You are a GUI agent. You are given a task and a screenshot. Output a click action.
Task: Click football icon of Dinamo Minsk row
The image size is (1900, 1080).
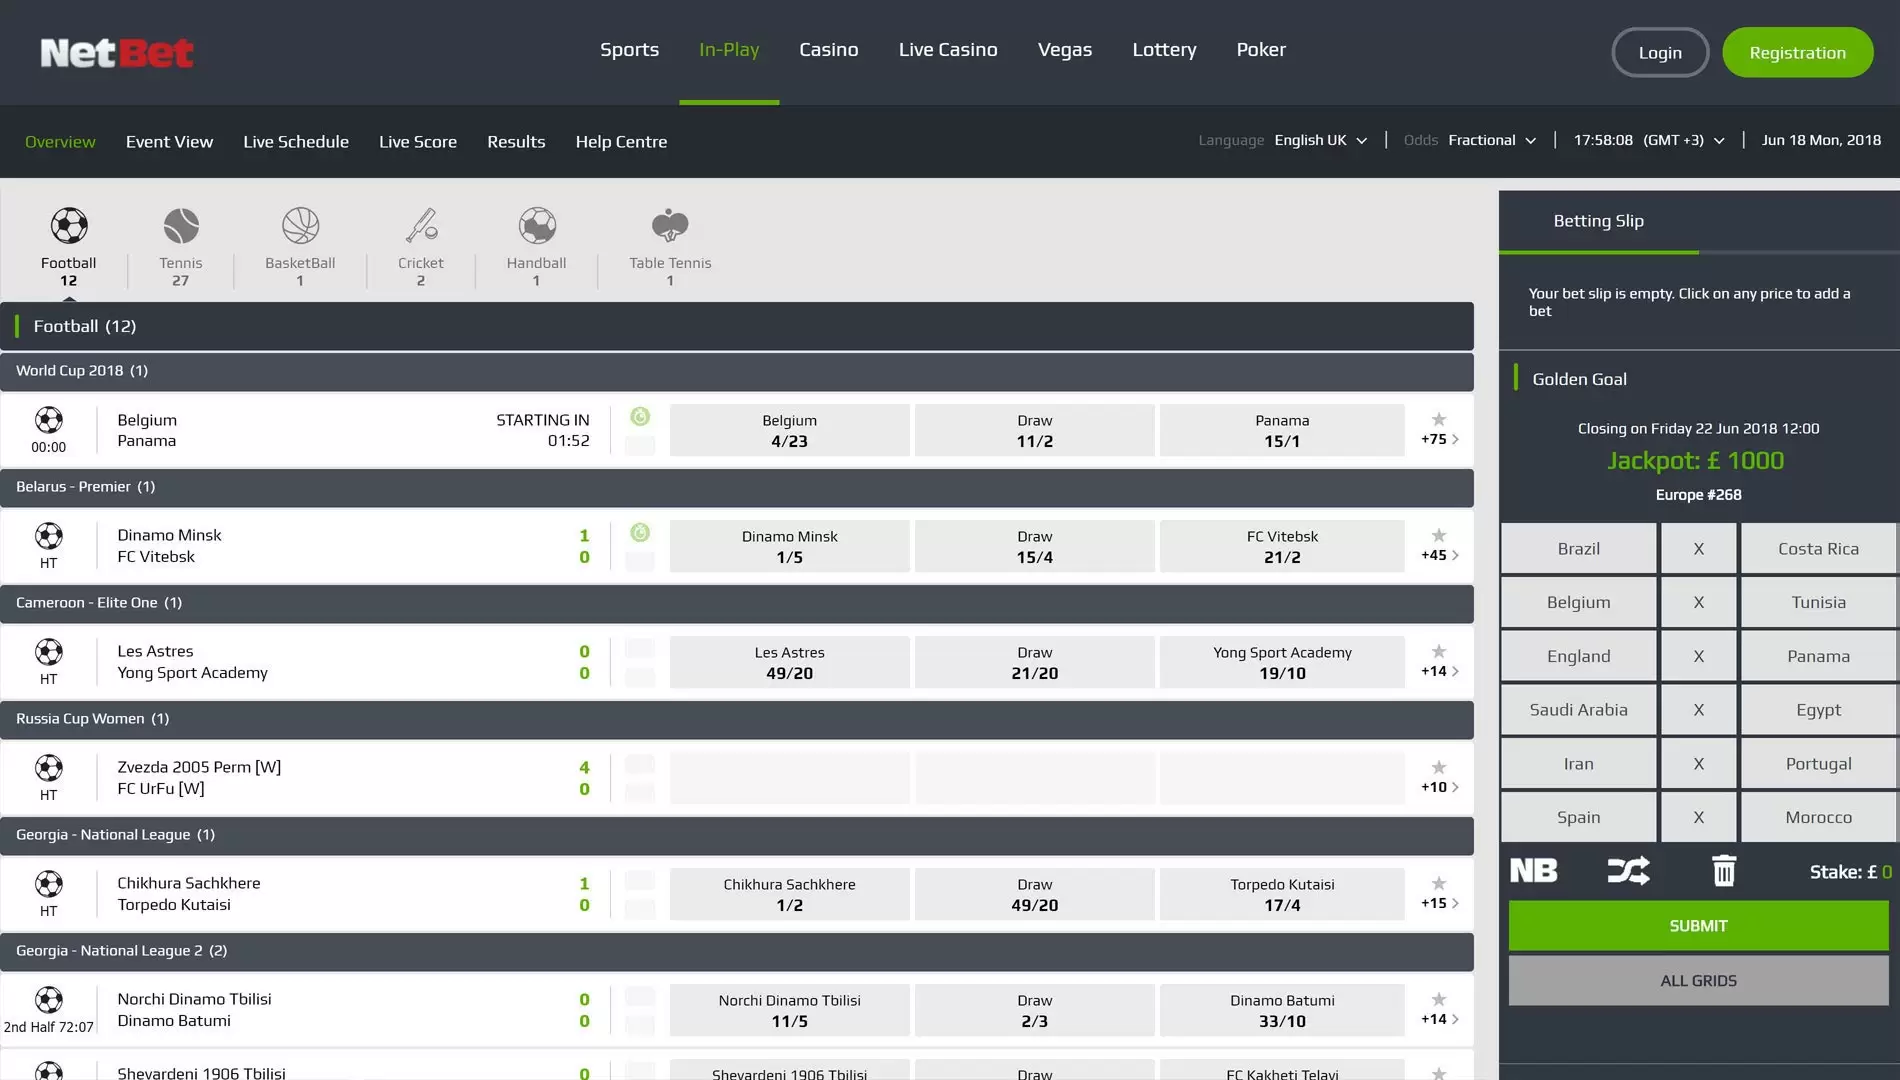48,536
